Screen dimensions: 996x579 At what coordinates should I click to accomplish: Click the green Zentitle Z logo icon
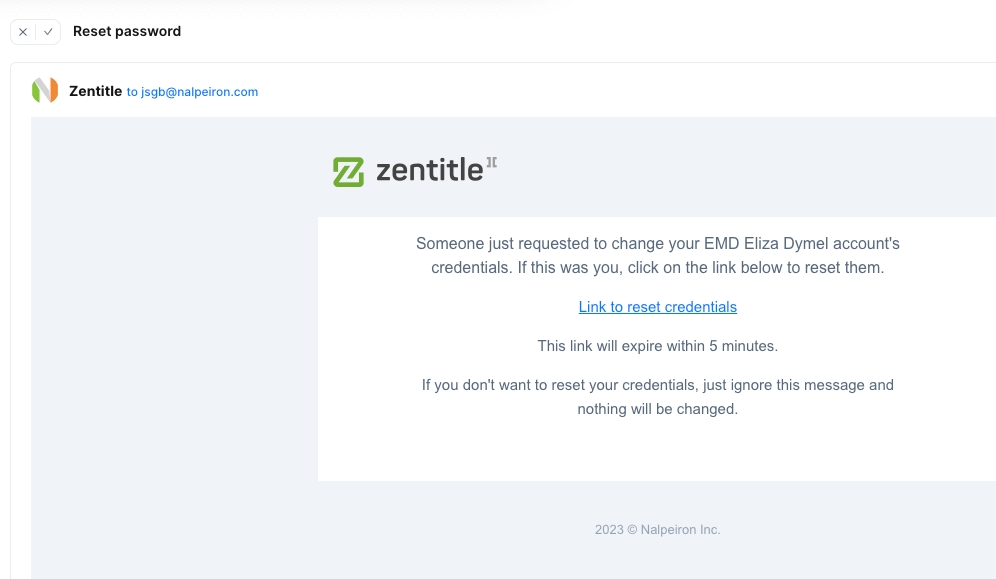(348, 172)
